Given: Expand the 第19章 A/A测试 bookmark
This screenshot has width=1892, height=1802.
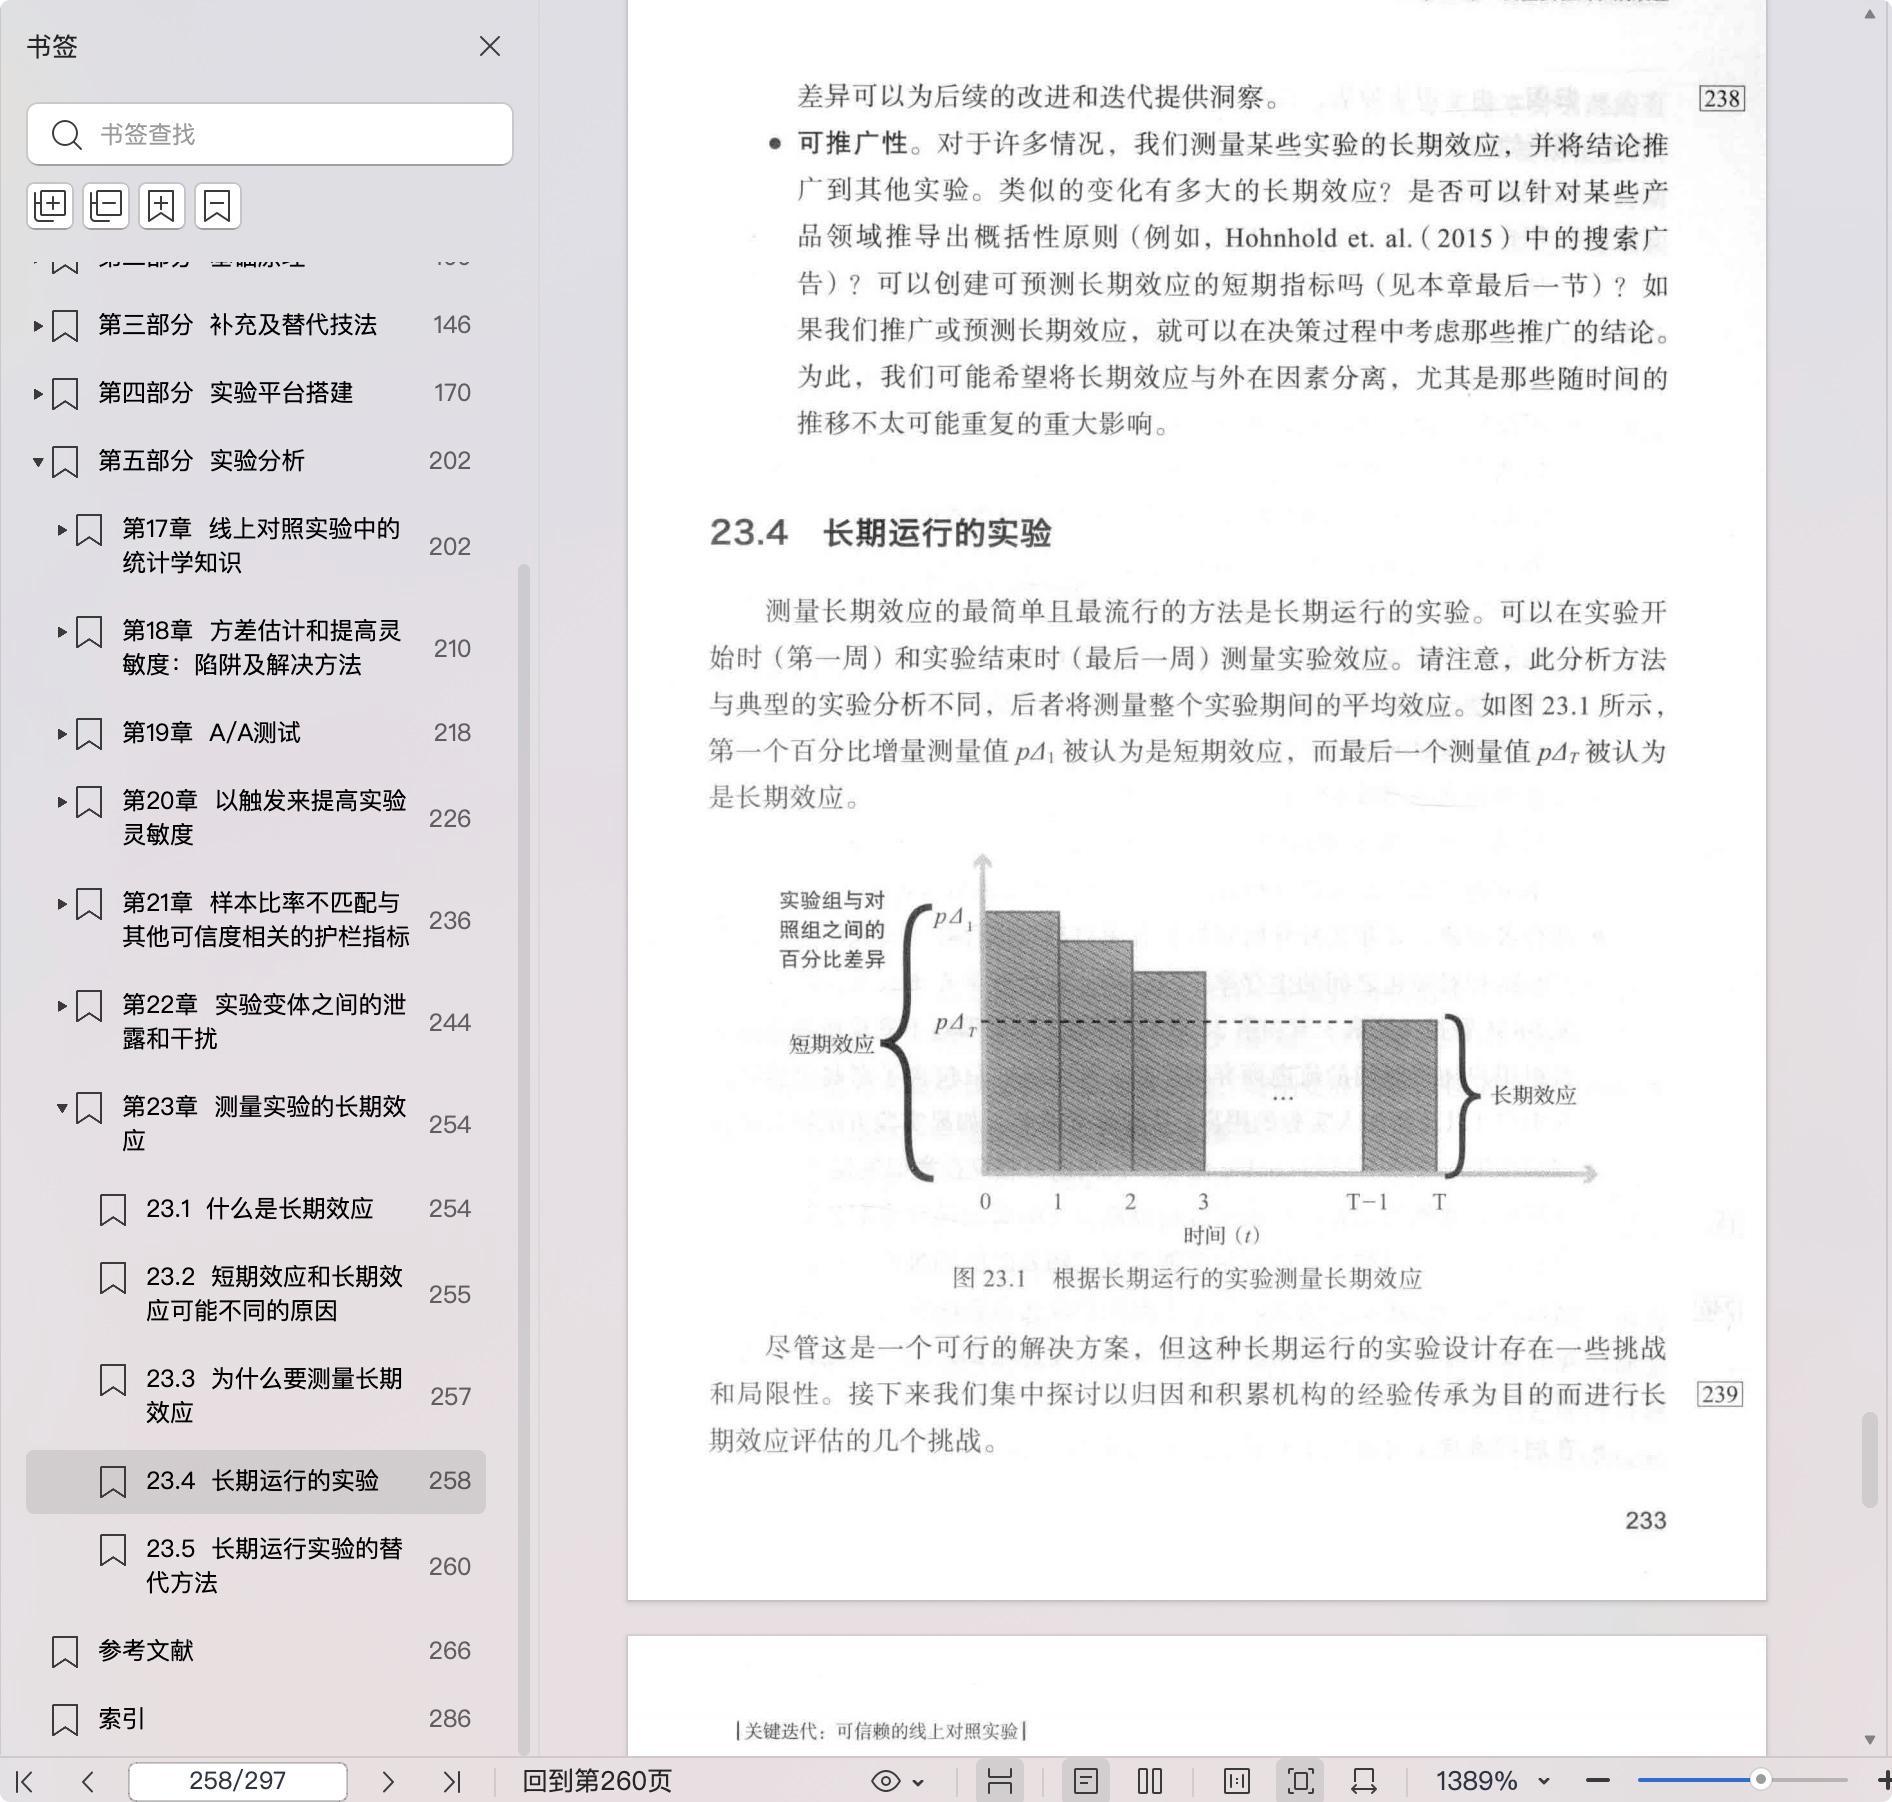Looking at the screenshot, I should (62, 733).
